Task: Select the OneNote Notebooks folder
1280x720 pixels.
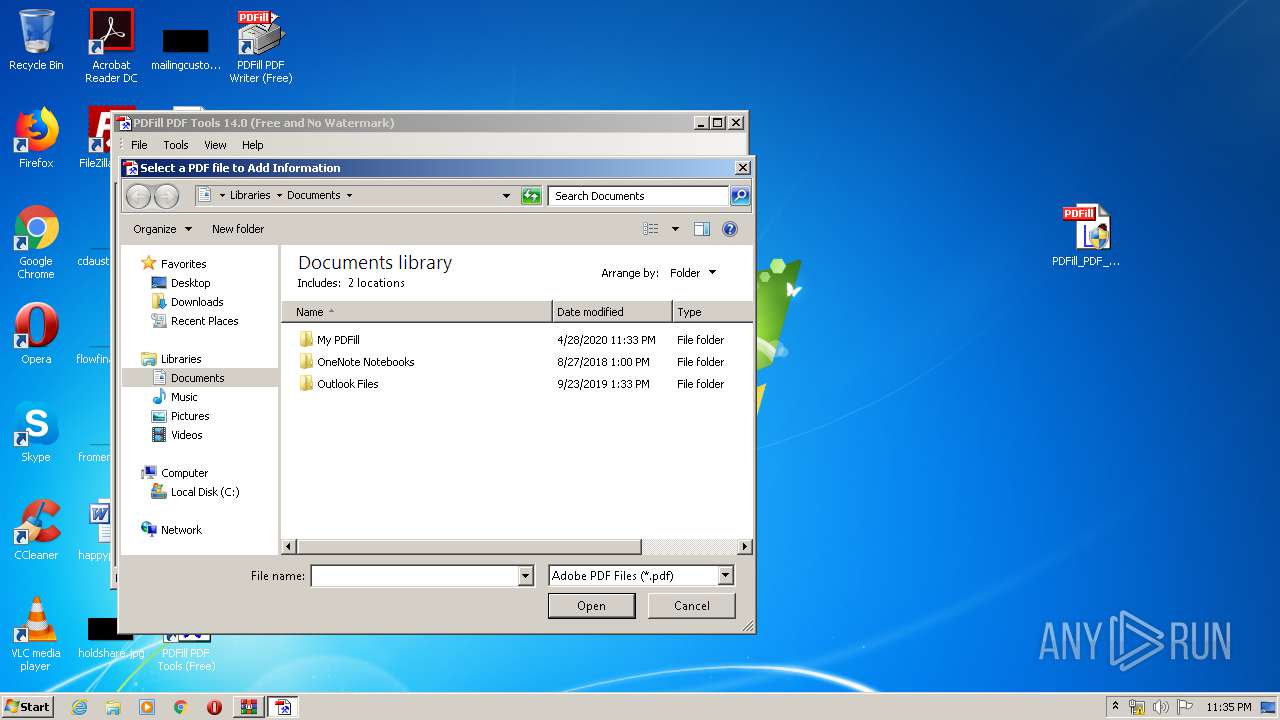Action: coord(365,362)
